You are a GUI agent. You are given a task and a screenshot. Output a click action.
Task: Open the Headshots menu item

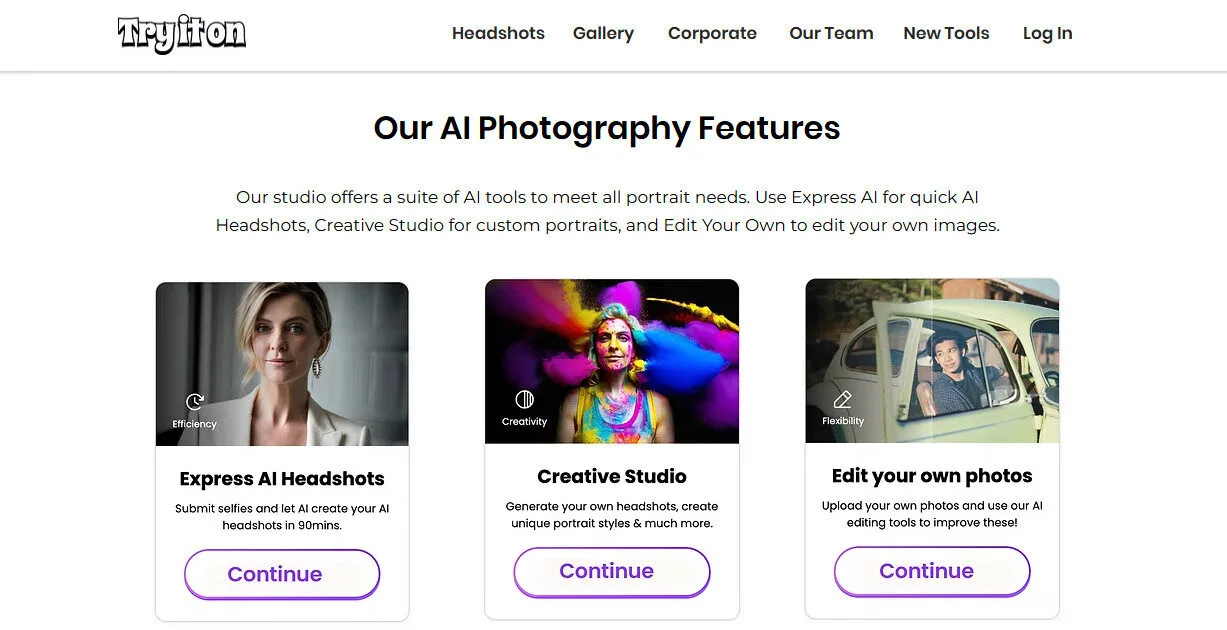coord(497,33)
